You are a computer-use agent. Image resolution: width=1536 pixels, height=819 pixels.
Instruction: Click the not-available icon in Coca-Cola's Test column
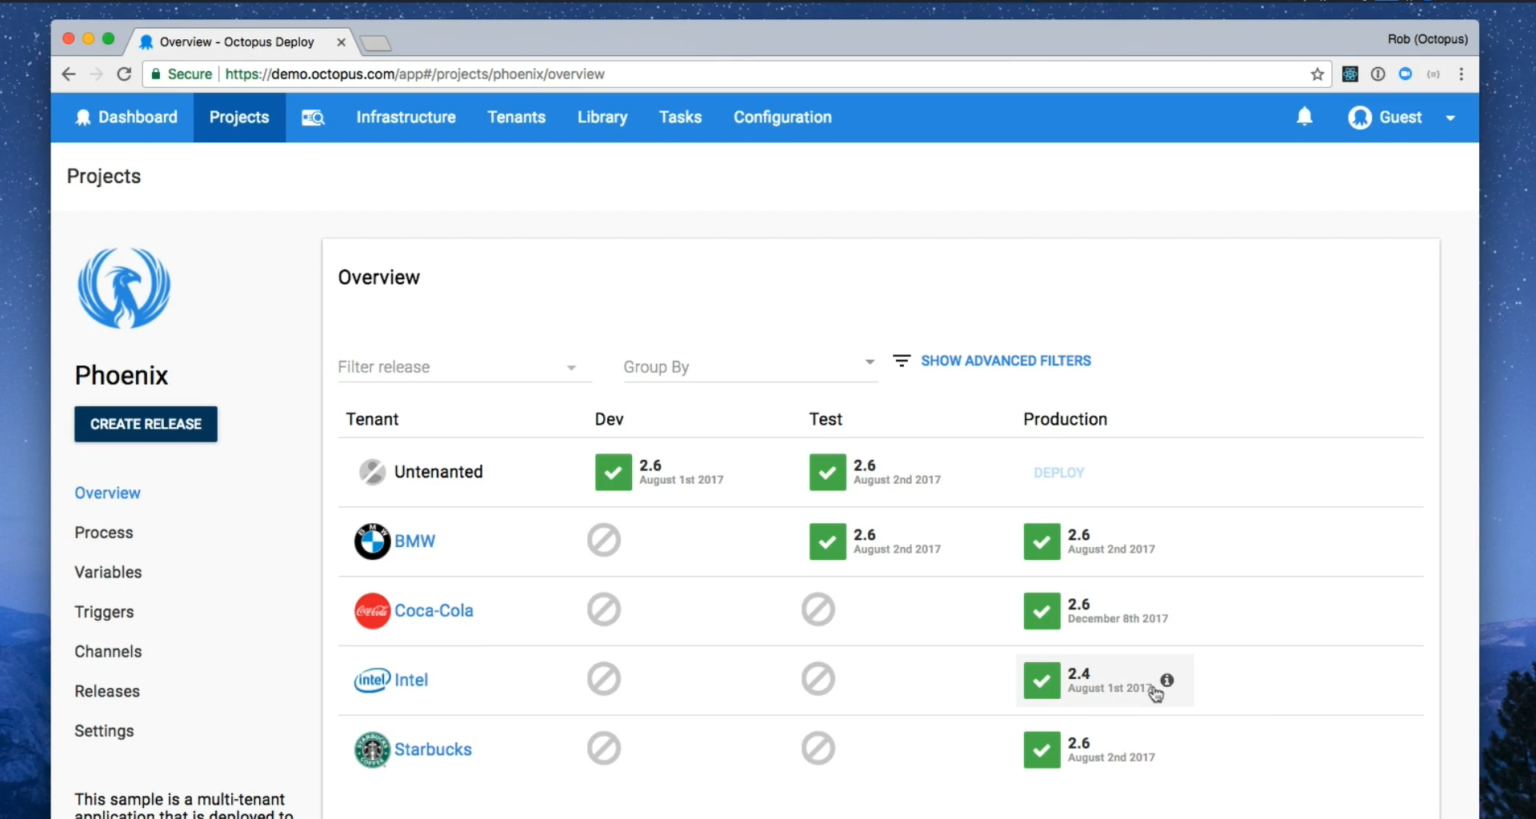tap(818, 609)
